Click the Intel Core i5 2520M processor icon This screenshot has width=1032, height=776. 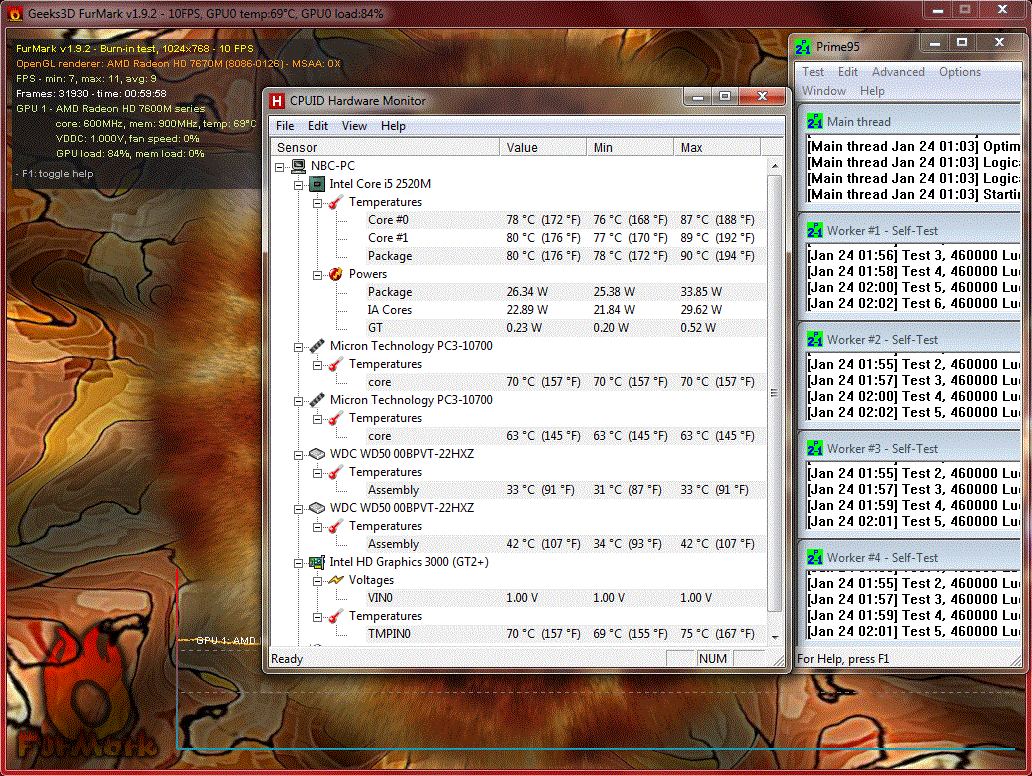click(x=317, y=184)
